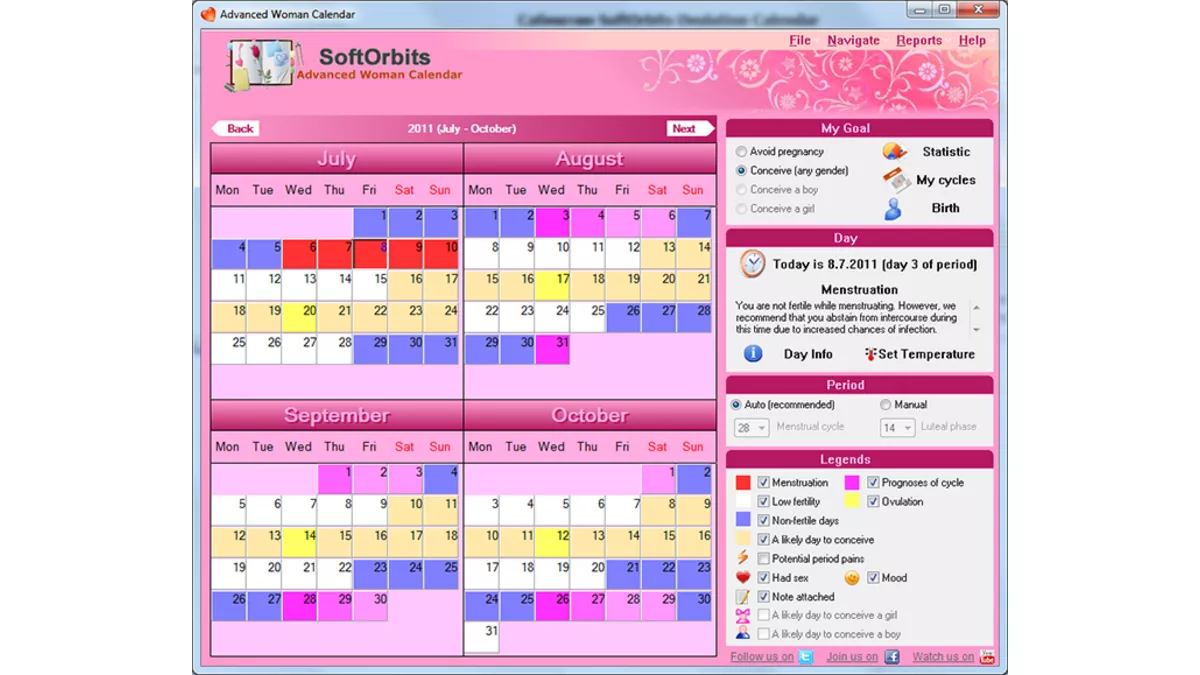Go to Next months
1200x675 pixels.
[687, 128]
